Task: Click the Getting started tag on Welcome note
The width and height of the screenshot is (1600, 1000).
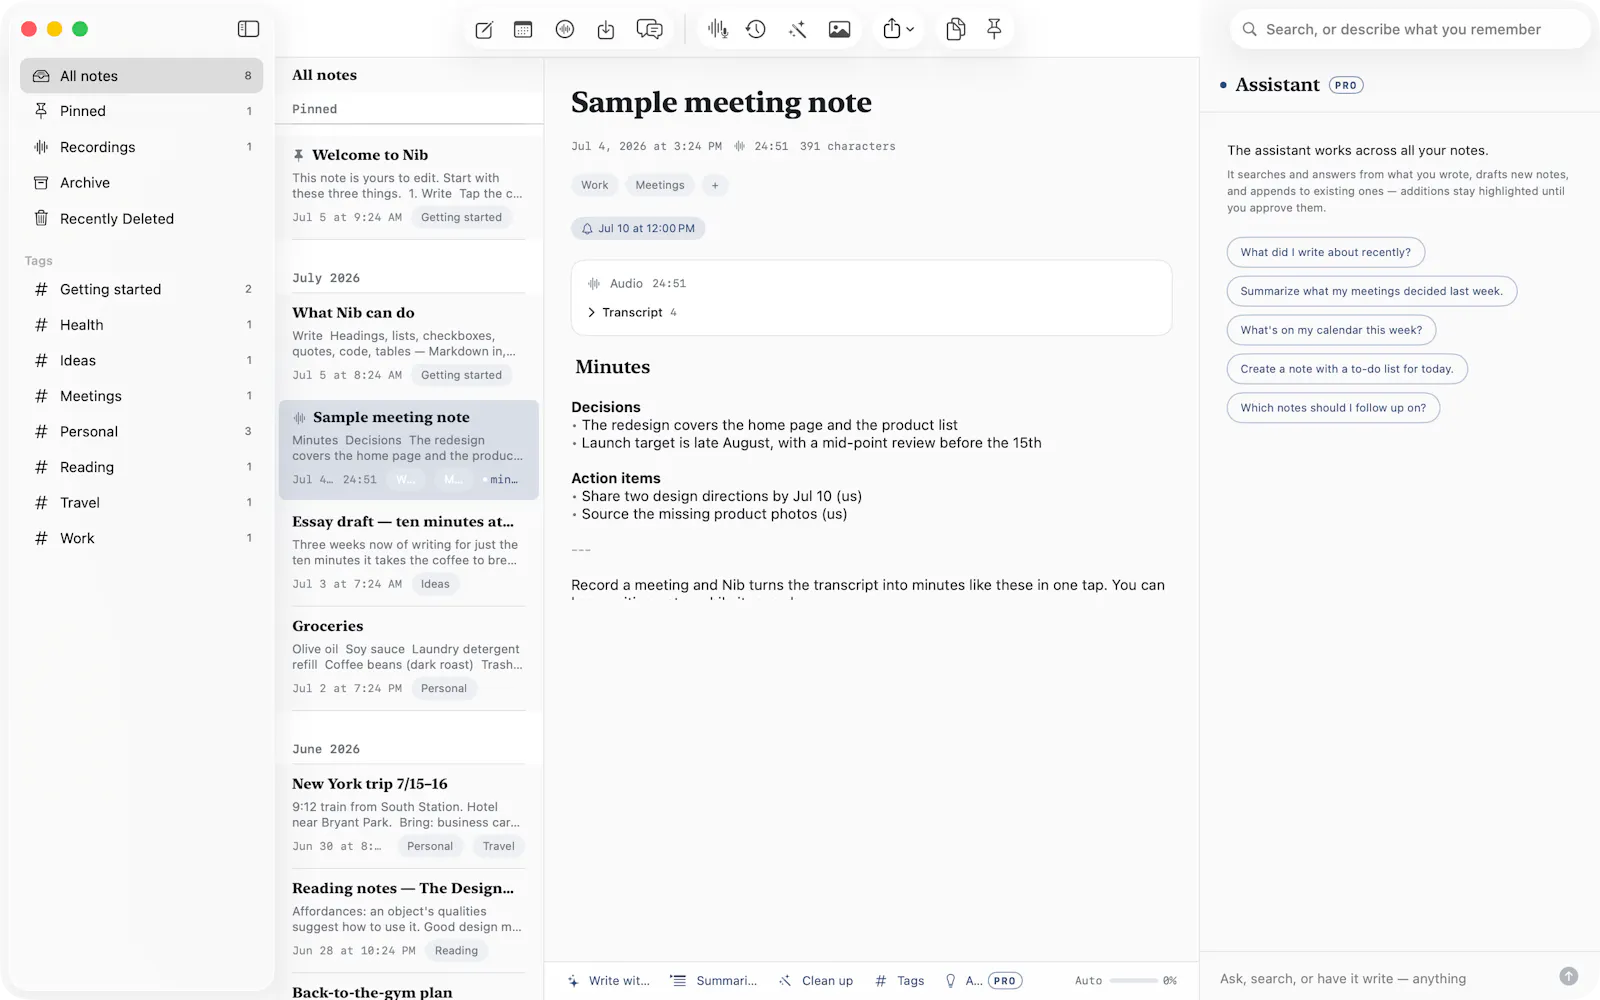Action: pyautogui.click(x=461, y=217)
